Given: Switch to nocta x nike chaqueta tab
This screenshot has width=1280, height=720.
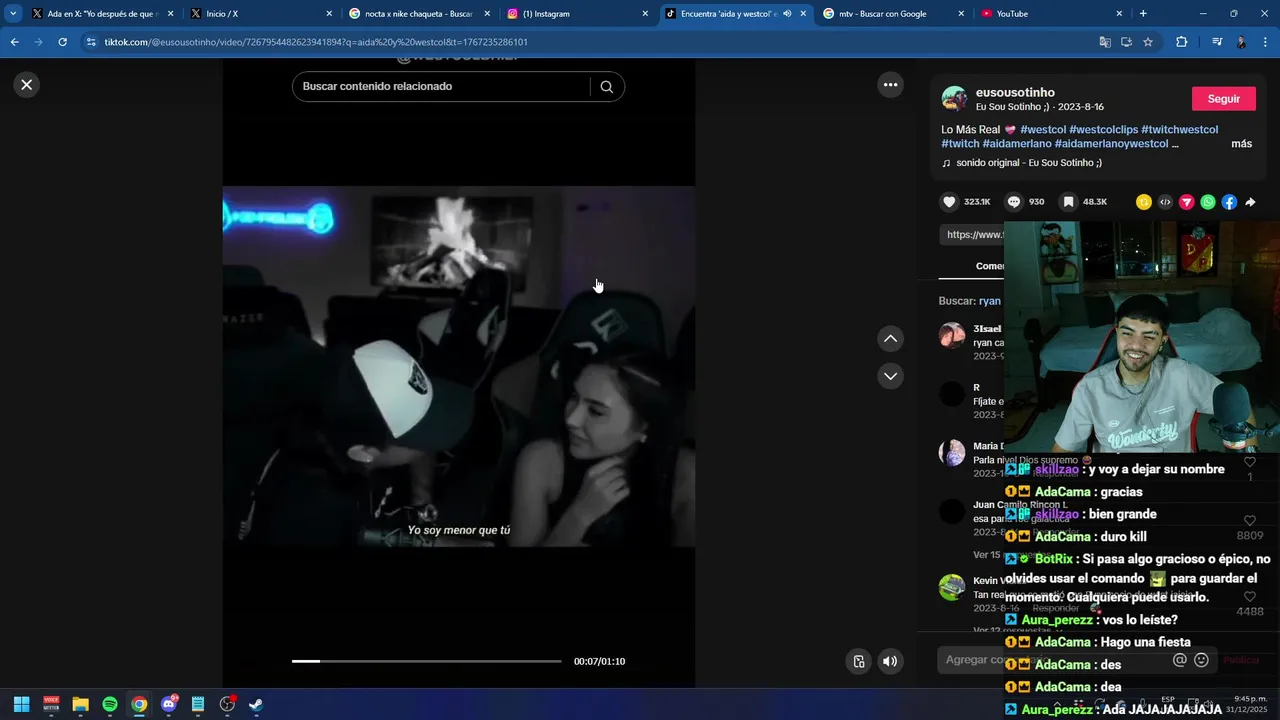Looking at the screenshot, I should (x=418, y=14).
